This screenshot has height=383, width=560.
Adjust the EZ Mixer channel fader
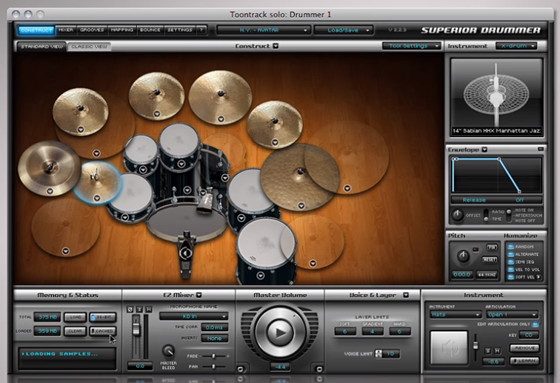click(136, 329)
